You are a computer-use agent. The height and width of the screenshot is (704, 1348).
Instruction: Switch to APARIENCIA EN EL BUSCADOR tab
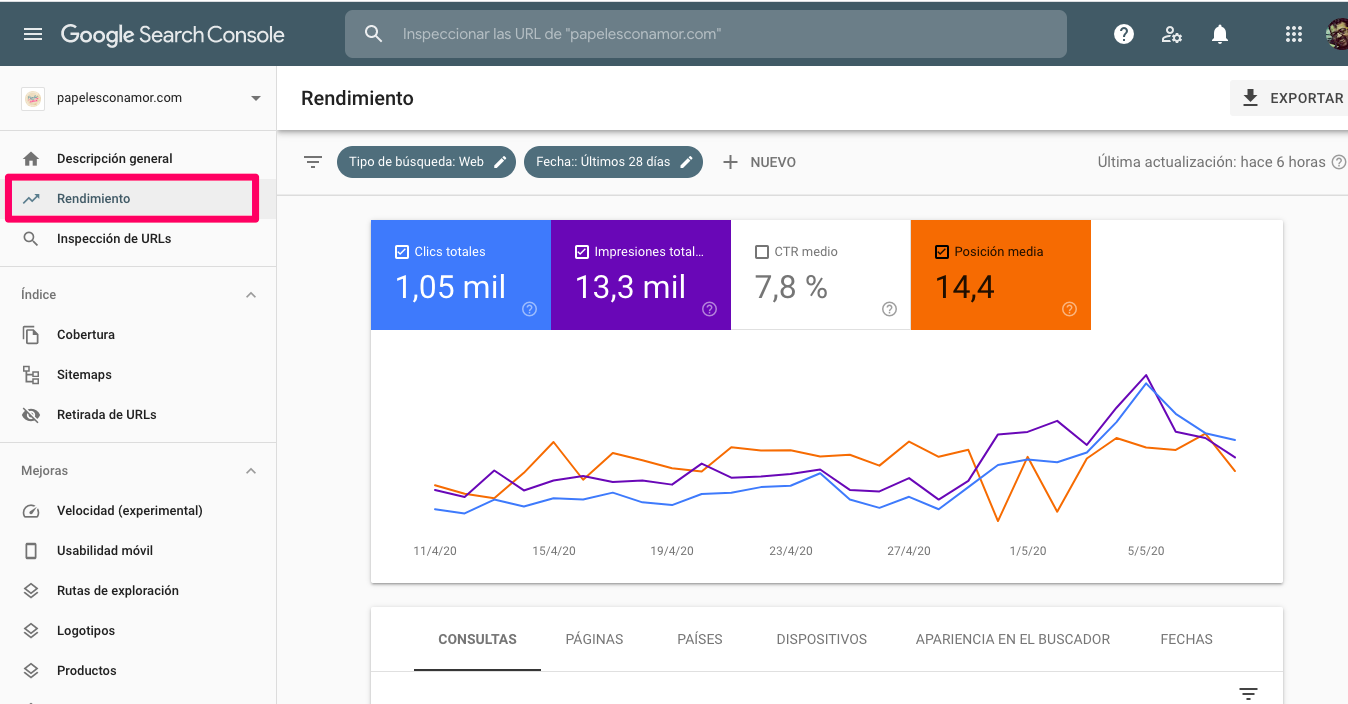1013,639
